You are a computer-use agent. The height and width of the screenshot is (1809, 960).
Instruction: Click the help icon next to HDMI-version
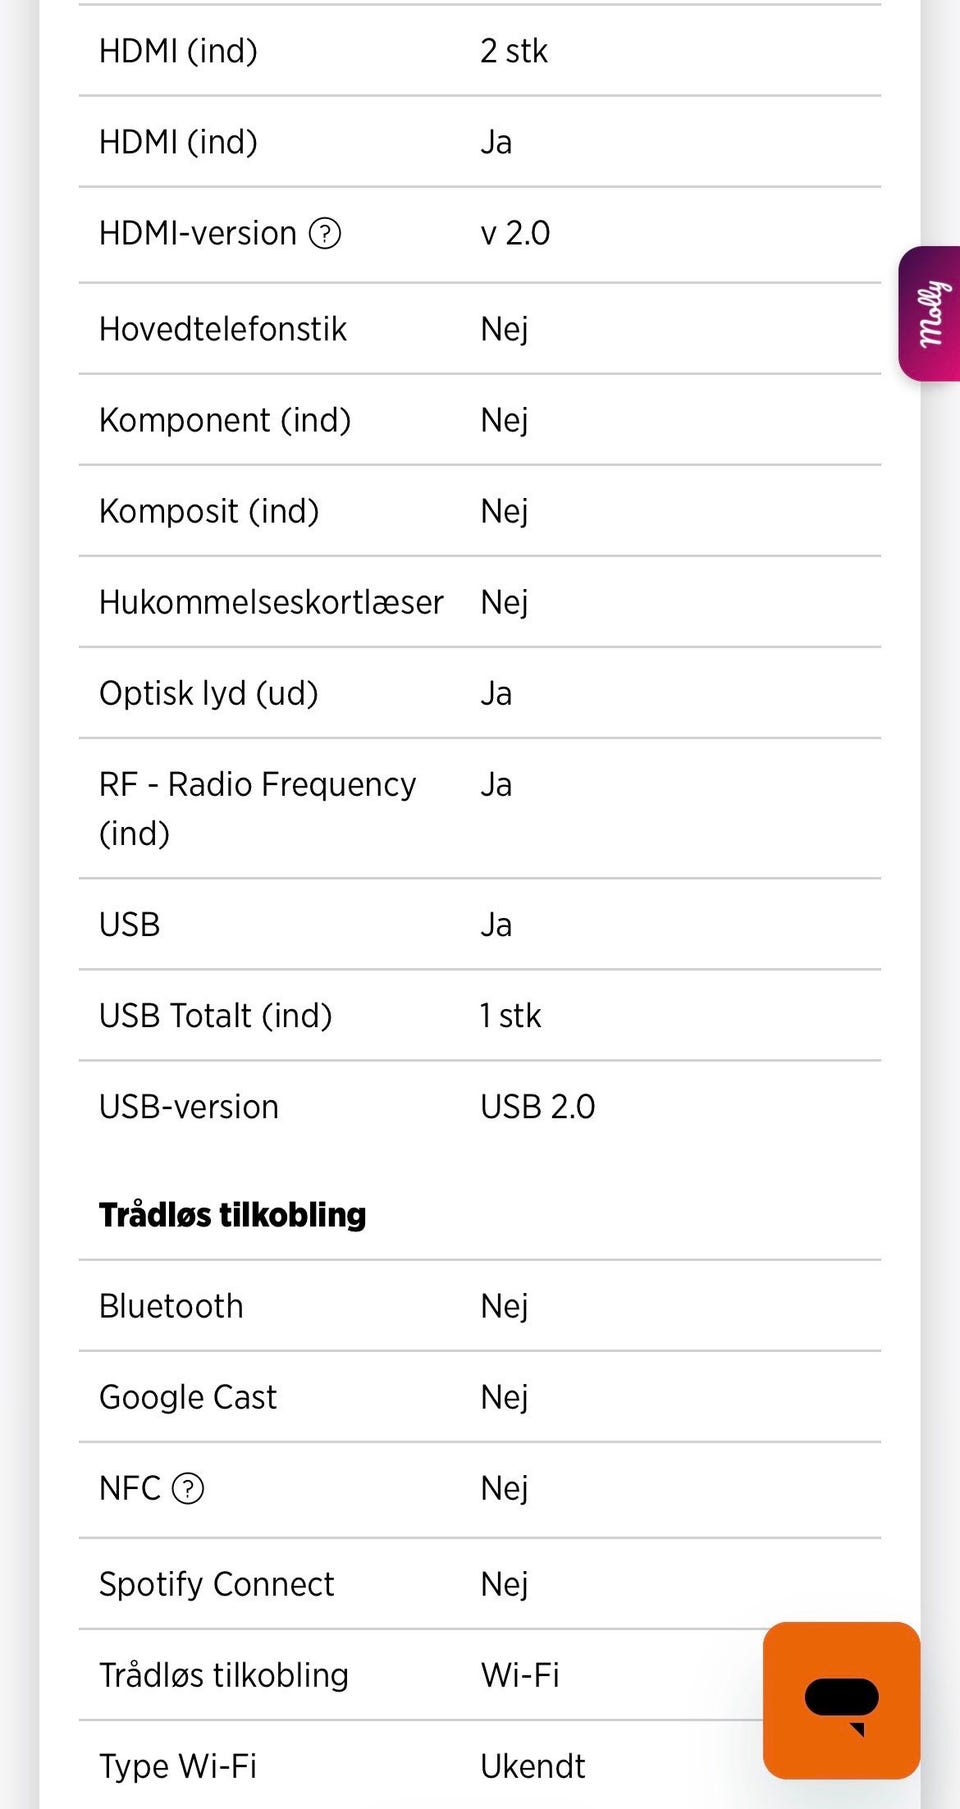(x=325, y=234)
